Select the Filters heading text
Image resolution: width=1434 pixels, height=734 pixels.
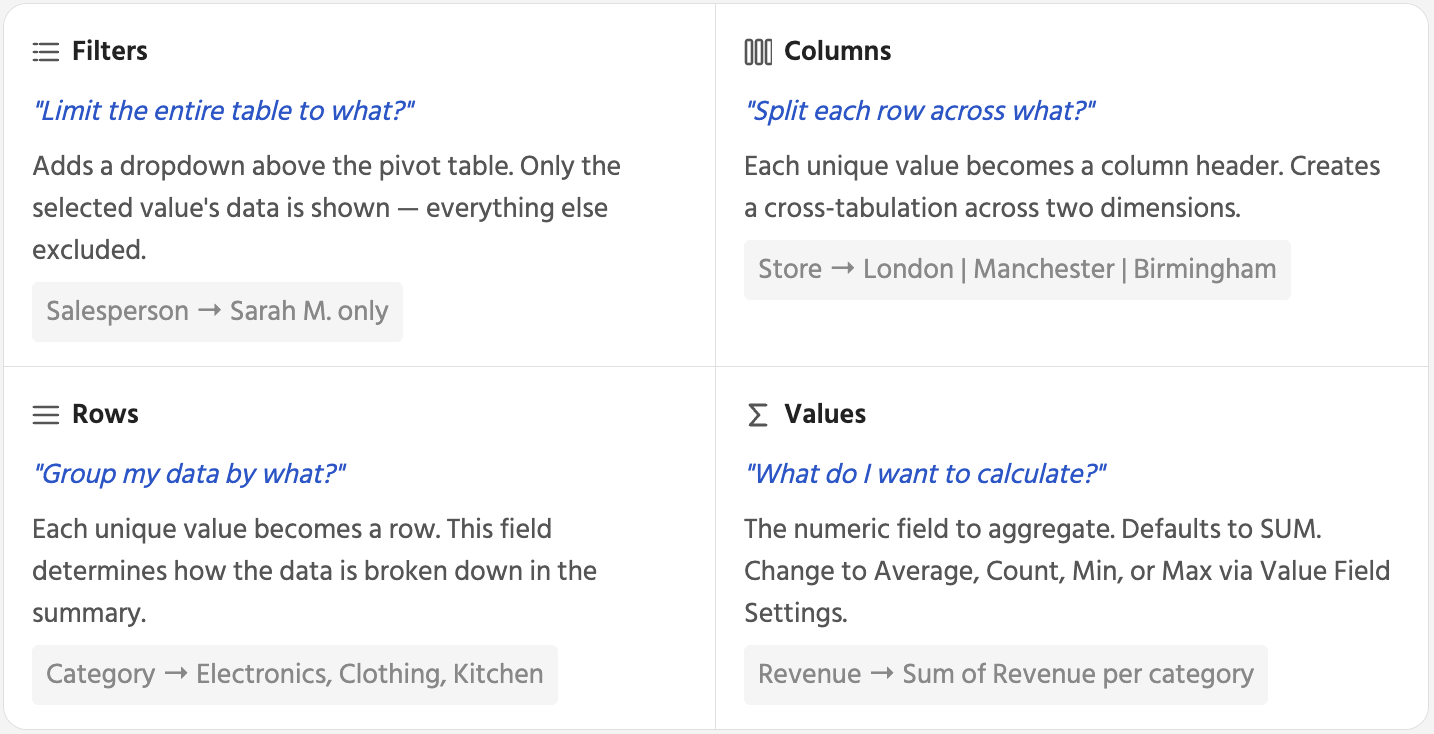pos(110,51)
